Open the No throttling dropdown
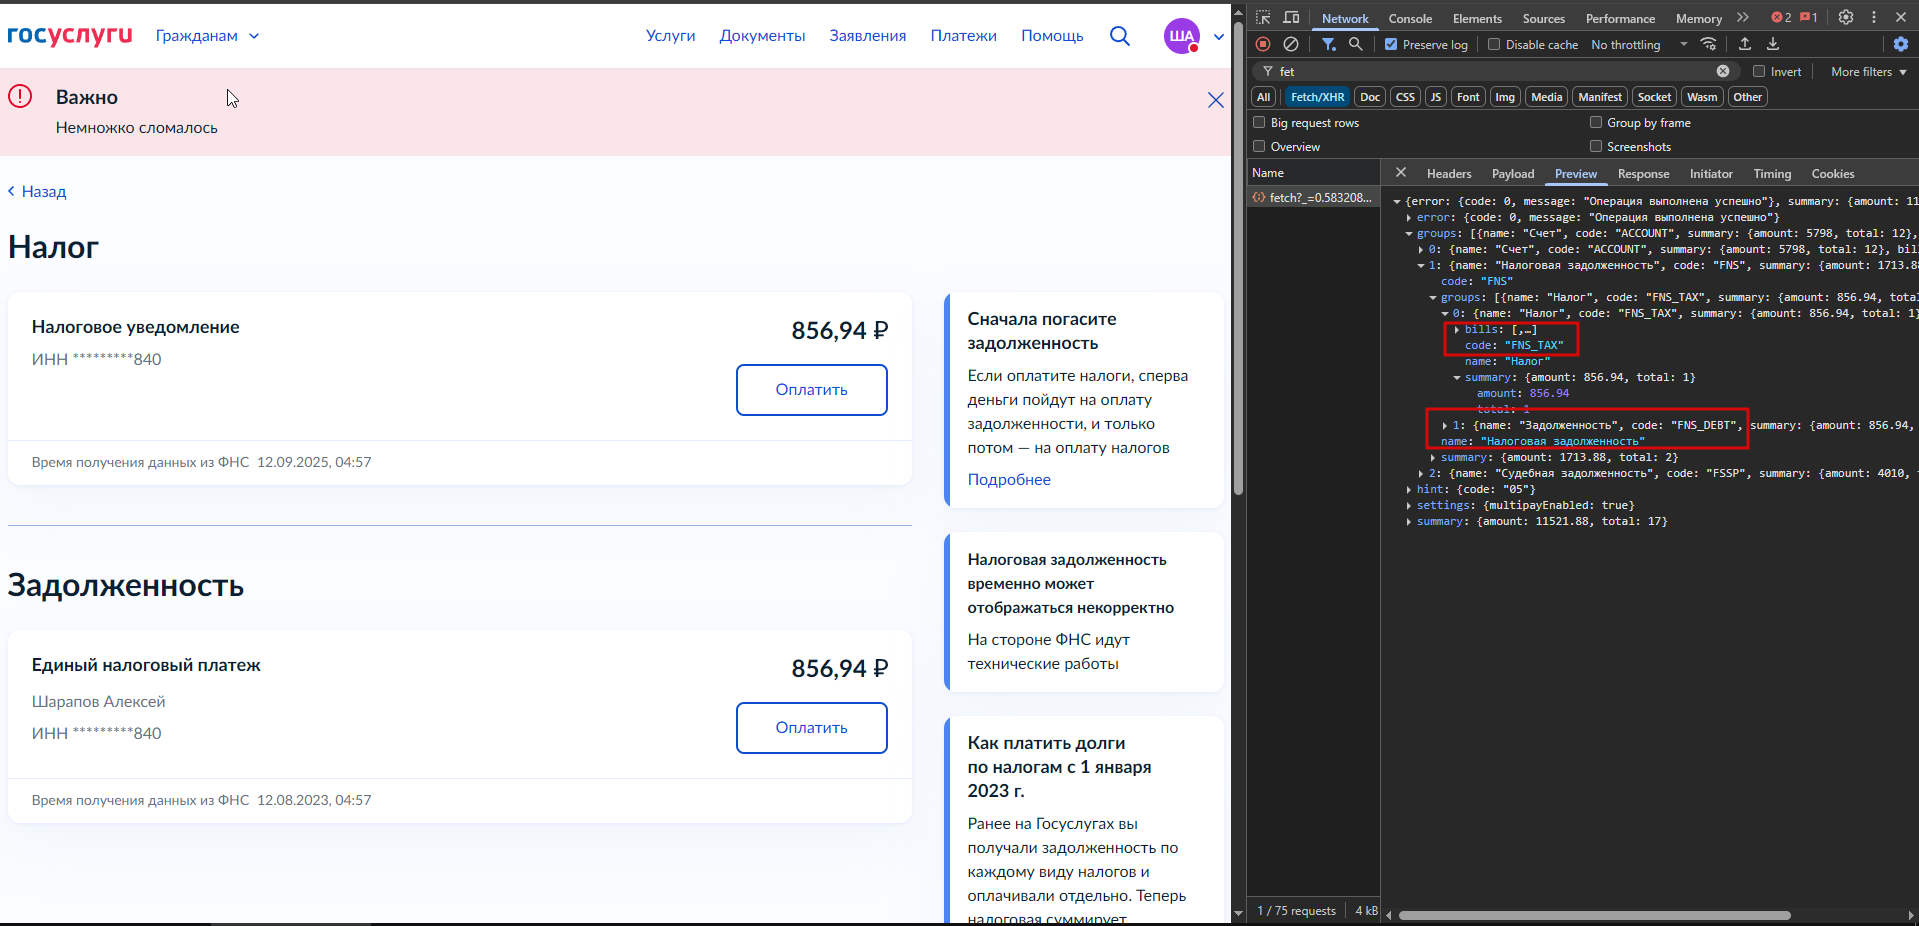The width and height of the screenshot is (1919, 926). click(x=1639, y=44)
